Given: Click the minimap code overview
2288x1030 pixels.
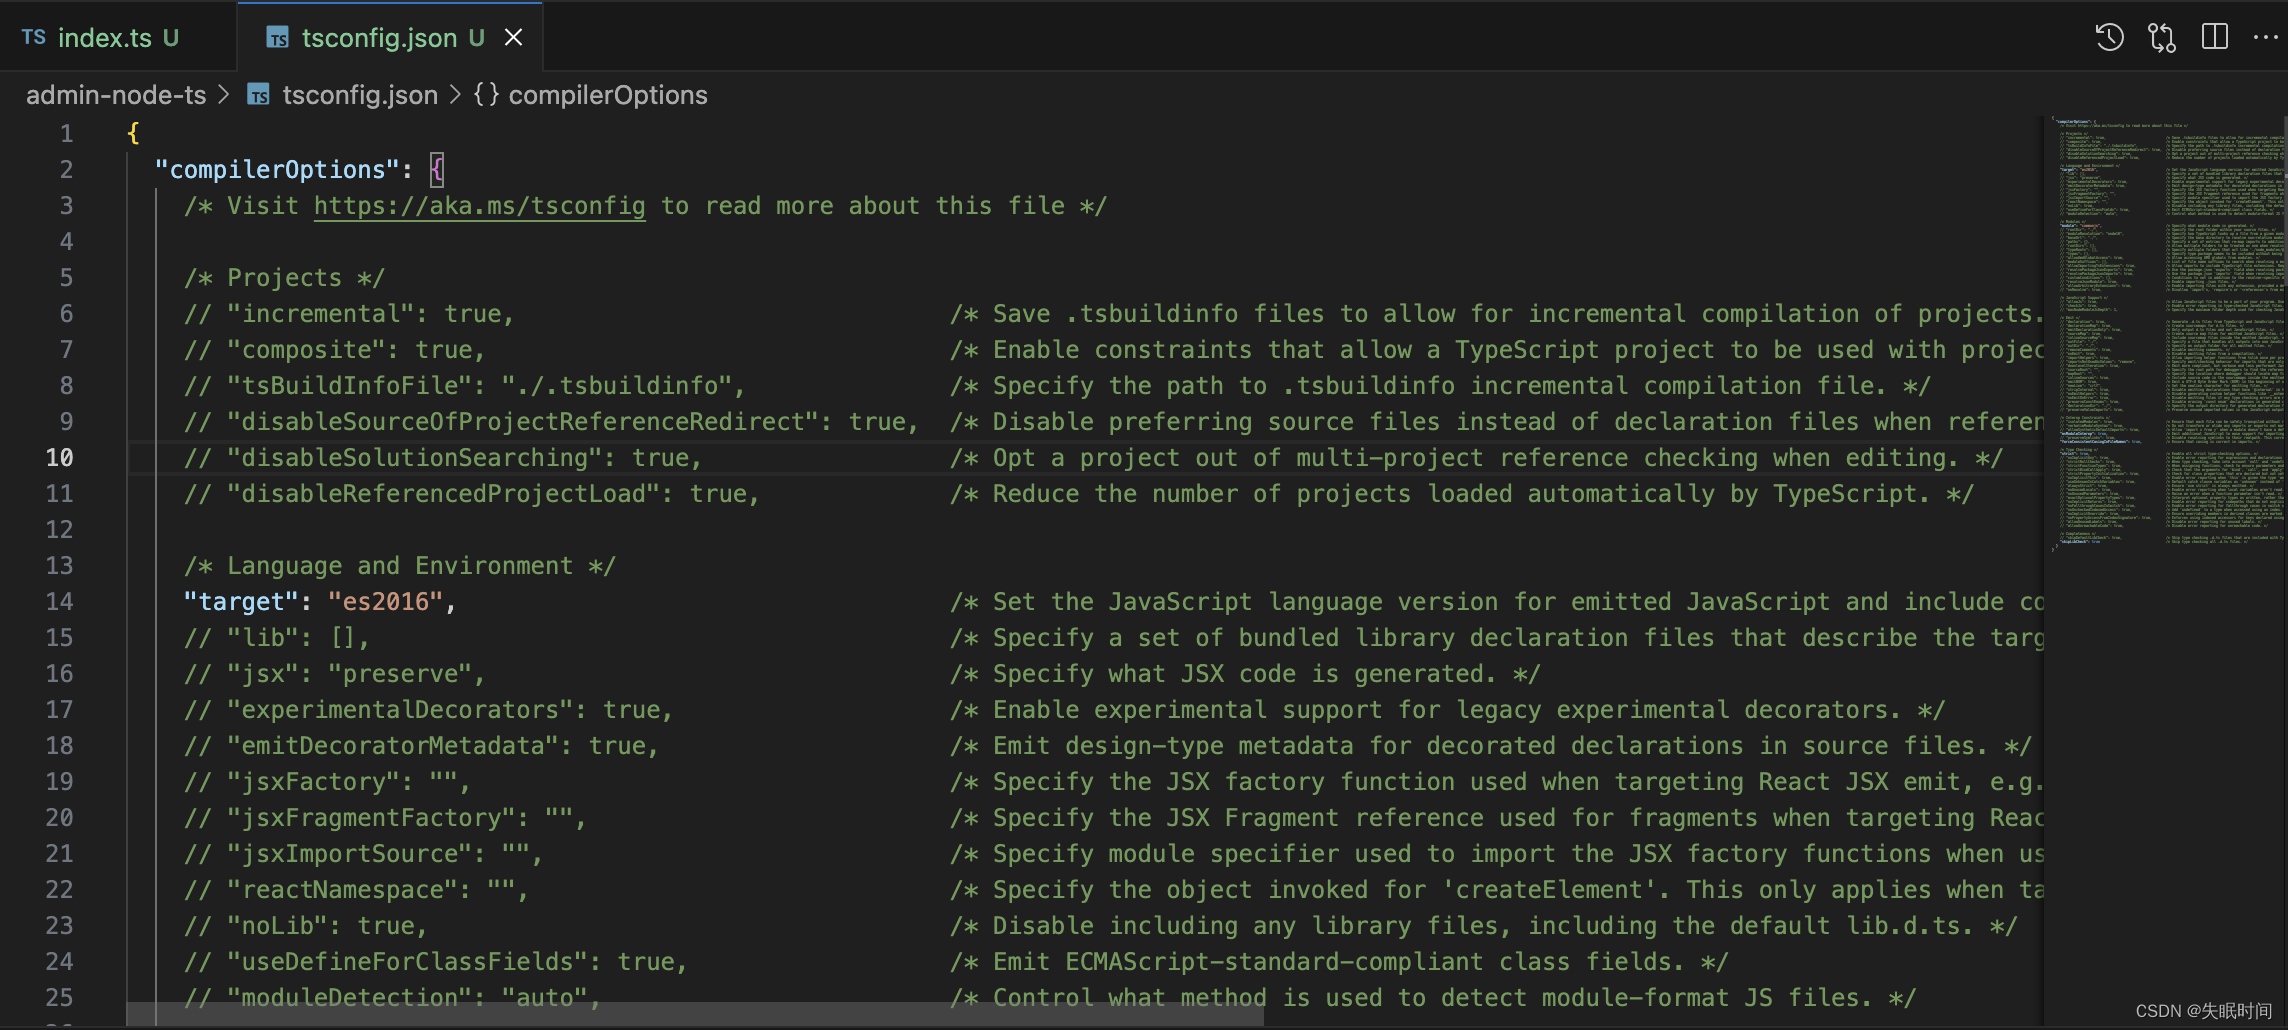Looking at the screenshot, I should click(2168, 330).
